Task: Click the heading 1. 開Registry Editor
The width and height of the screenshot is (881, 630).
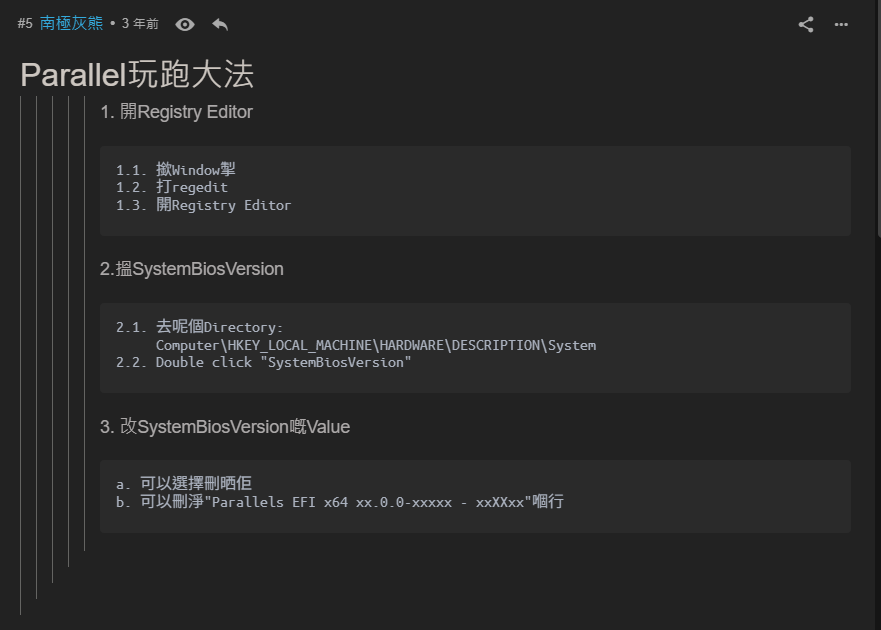Action: [176, 111]
